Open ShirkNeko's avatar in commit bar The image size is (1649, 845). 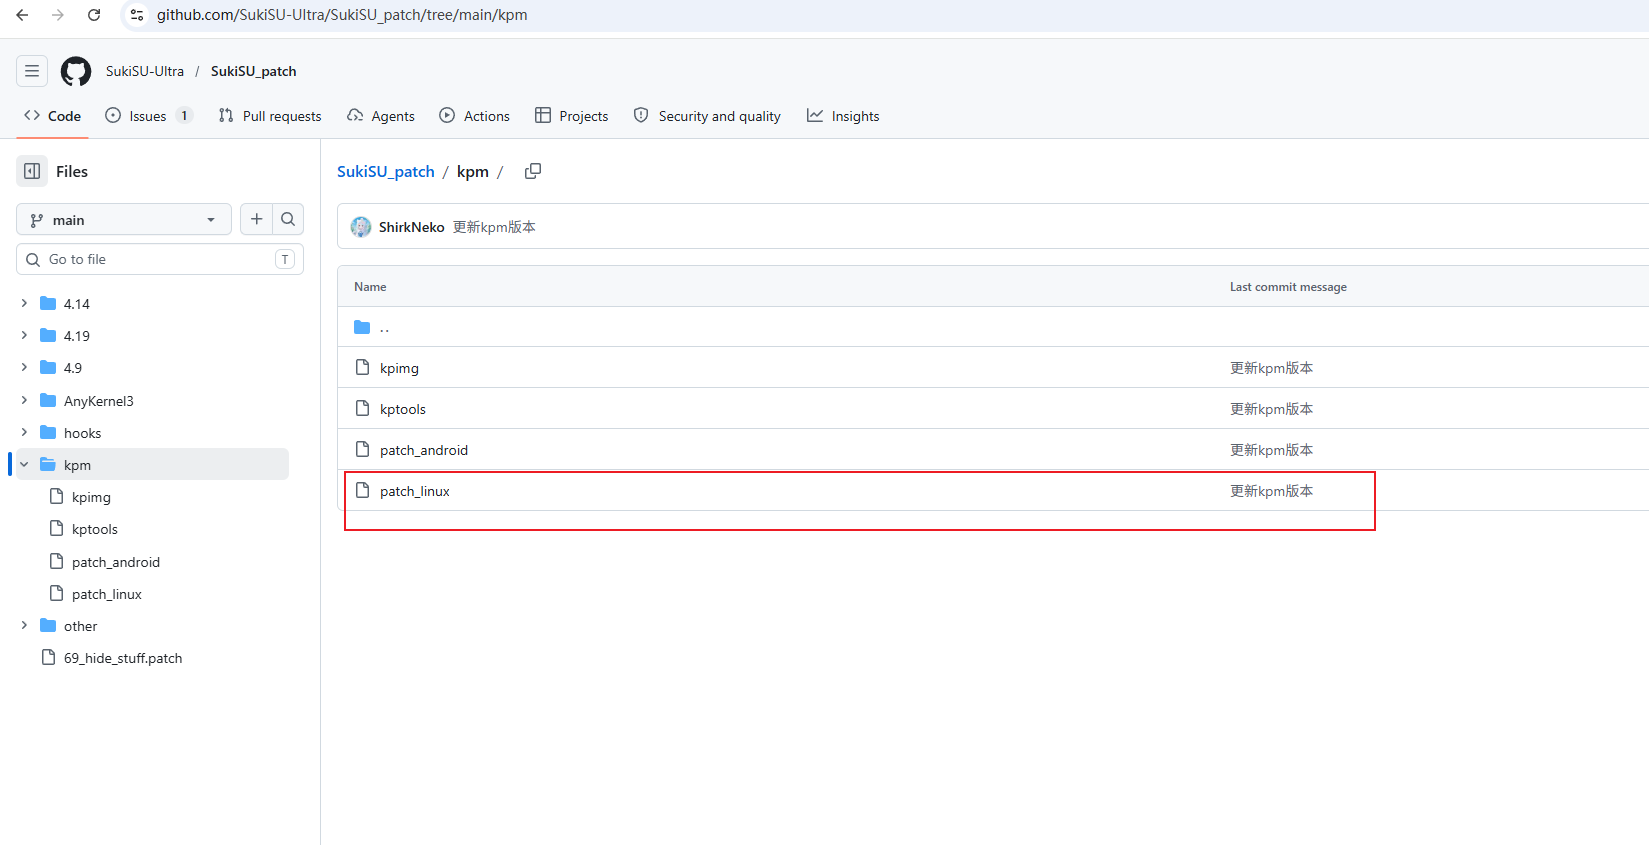click(361, 227)
